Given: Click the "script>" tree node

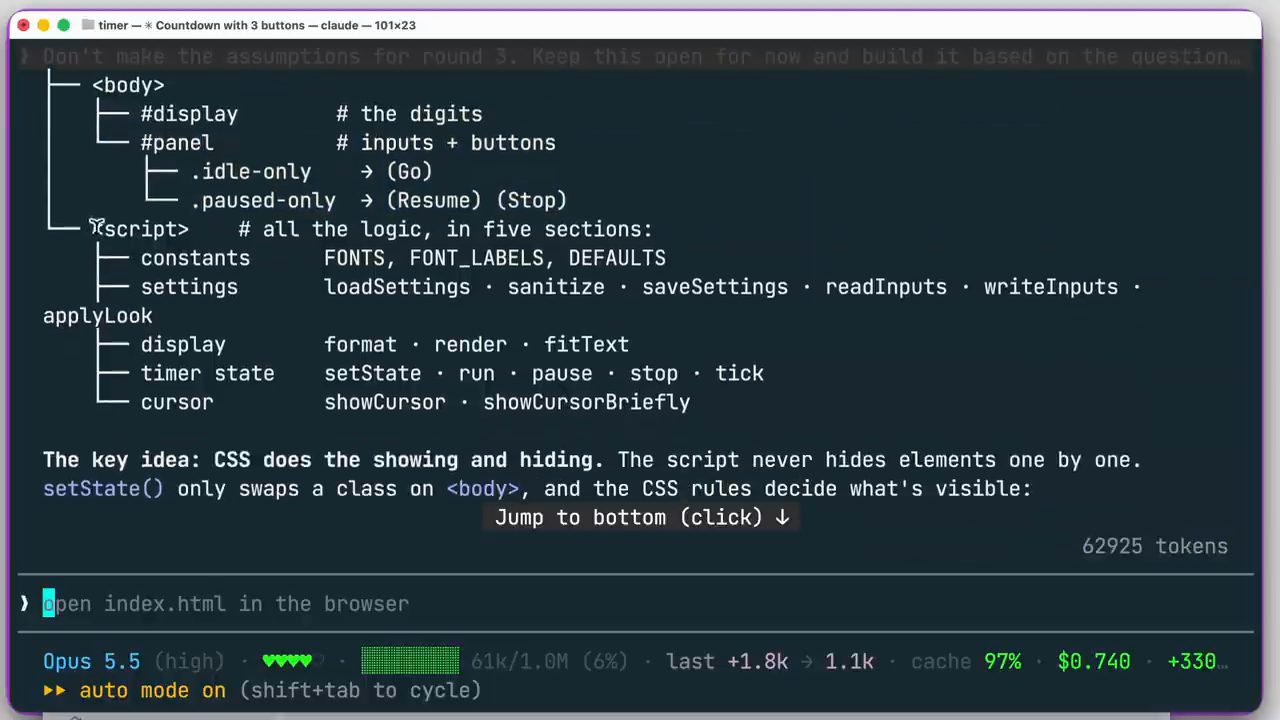Looking at the screenshot, I should [x=140, y=230].
